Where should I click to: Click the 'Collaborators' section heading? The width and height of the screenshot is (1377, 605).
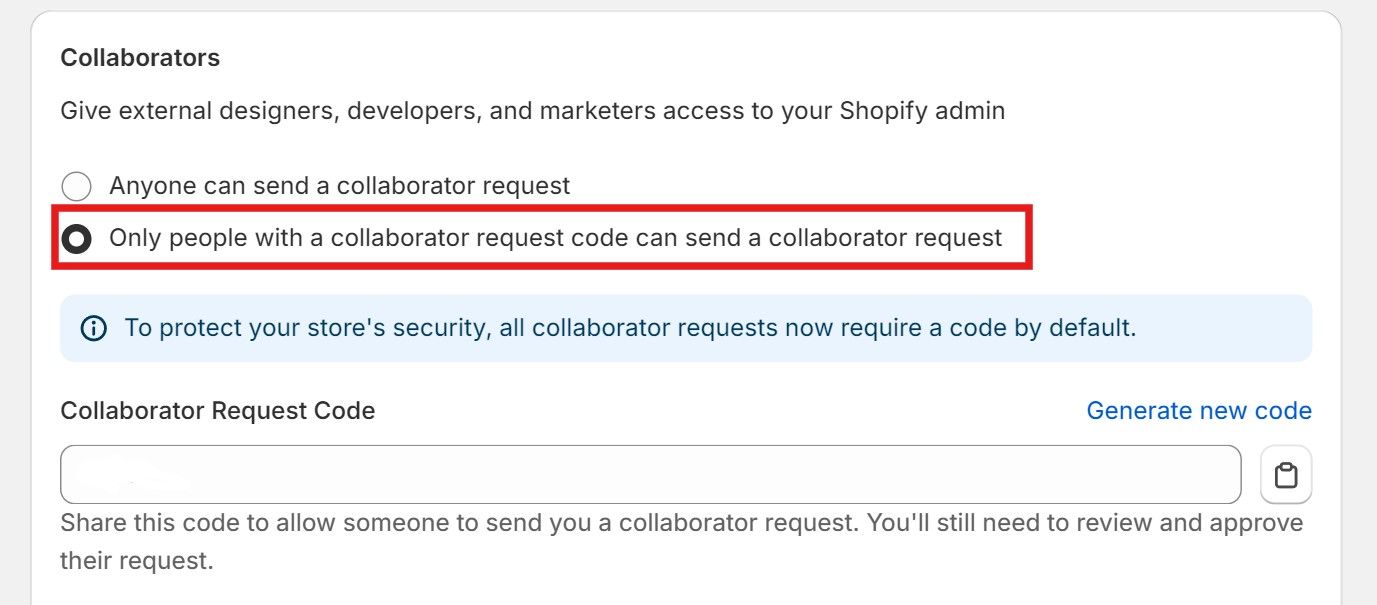coord(140,58)
